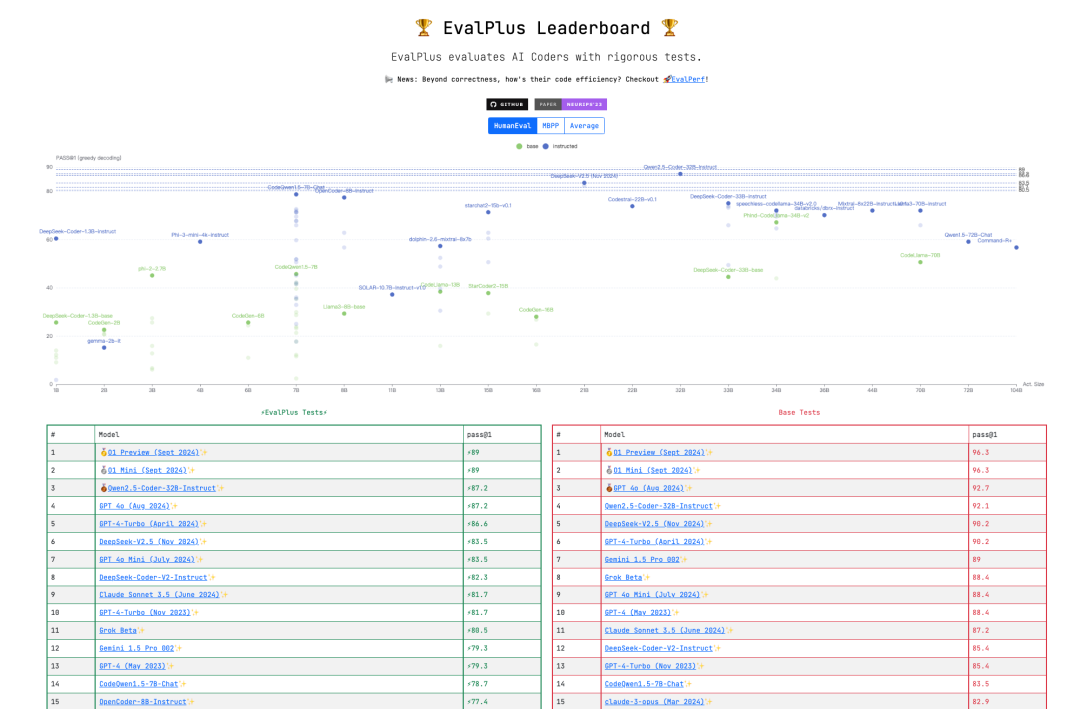Open GPT 4o (Aug 2024) in EvalPlus Tests table

point(134,506)
